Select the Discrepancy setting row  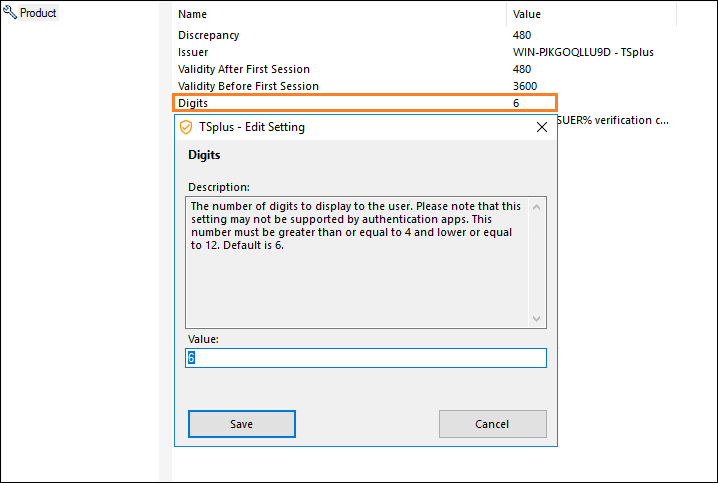tap(209, 35)
